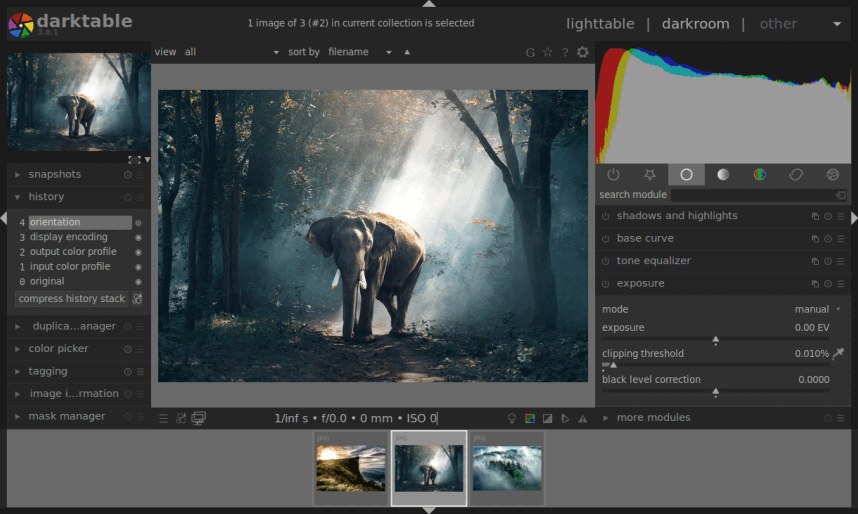Toggle raw overexposed indicator icon
858x514 pixels.
click(530, 419)
